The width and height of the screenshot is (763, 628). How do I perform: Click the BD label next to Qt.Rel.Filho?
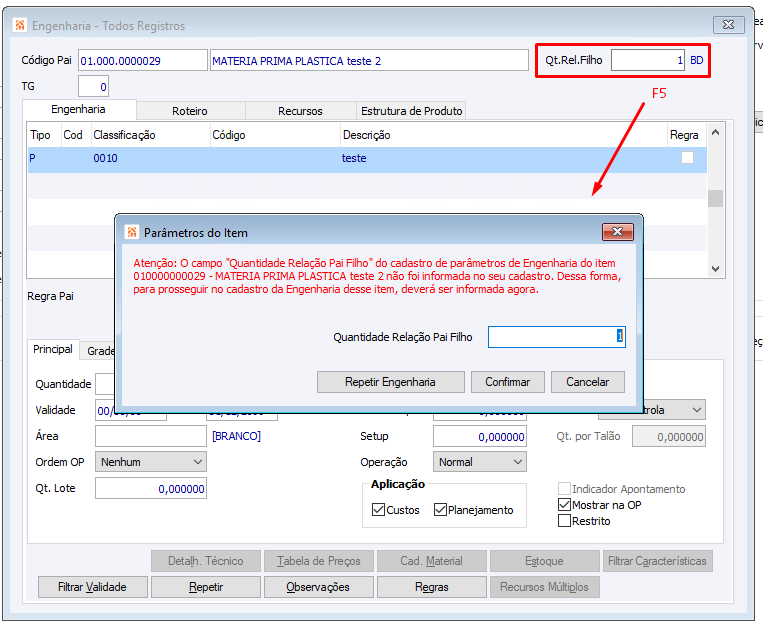(697, 60)
